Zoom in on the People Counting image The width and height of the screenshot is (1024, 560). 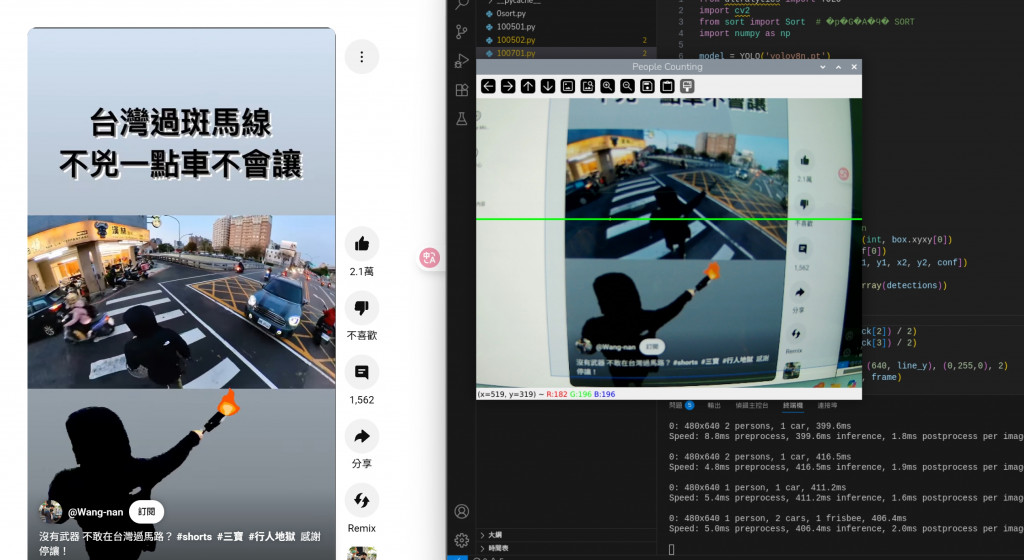(607, 86)
